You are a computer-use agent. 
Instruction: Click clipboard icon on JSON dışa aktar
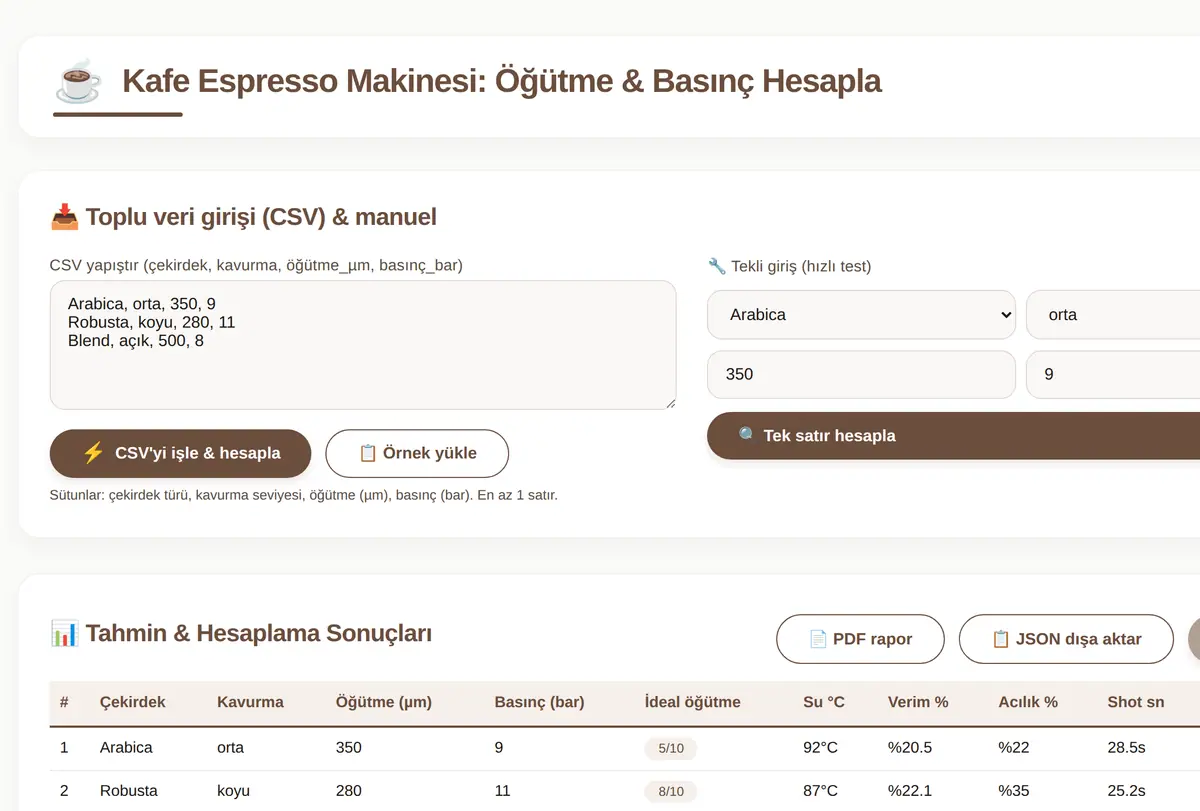coord(1001,639)
